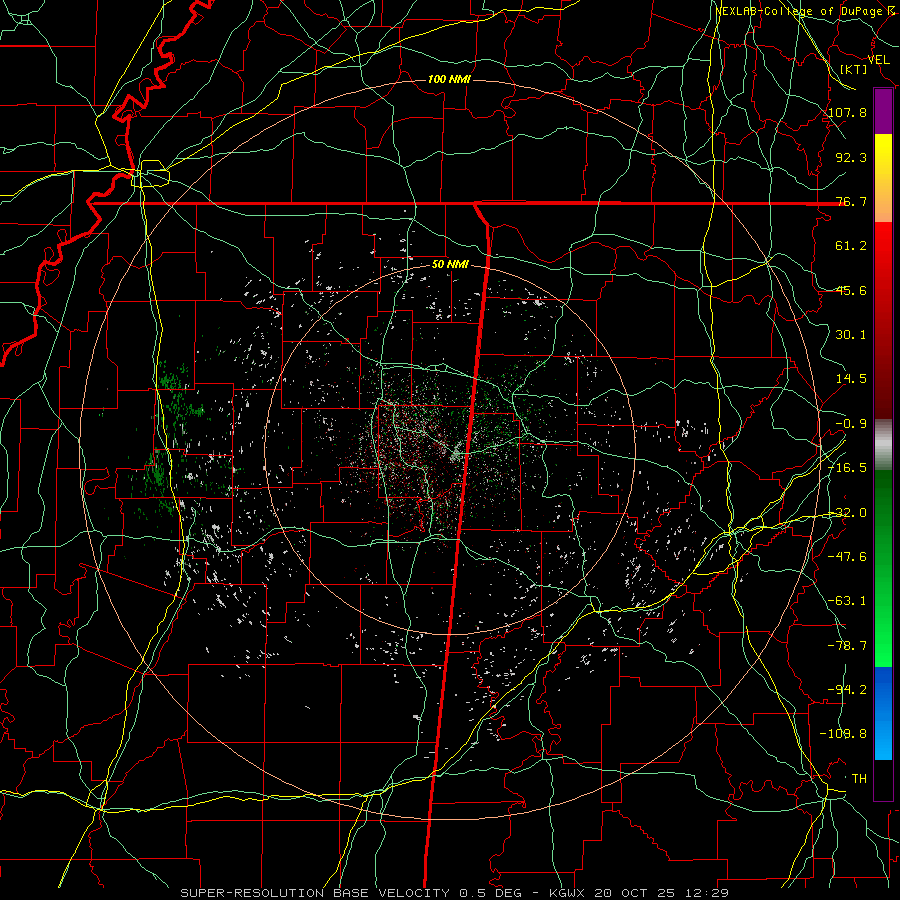Screen dimensions: 900x900
Task: Click the [KT] units label
Action: [x=854, y=69]
